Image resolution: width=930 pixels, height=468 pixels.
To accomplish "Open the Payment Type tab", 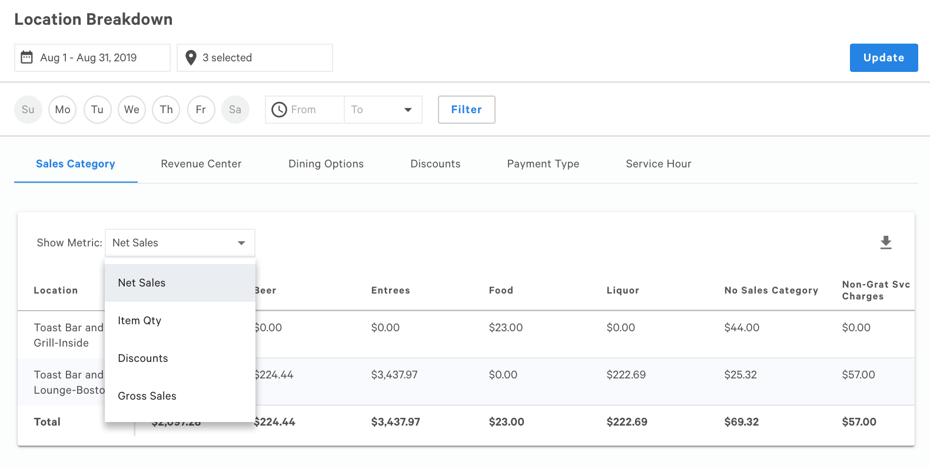I will pyautogui.click(x=543, y=164).
